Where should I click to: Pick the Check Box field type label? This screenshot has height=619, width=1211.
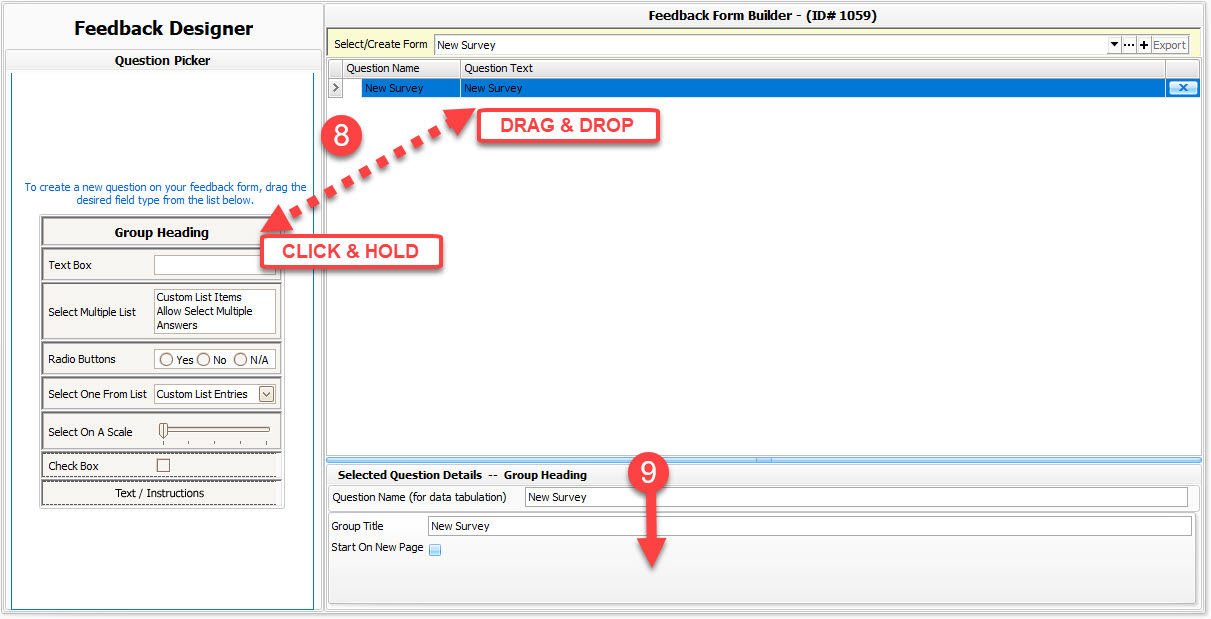[73, 466]
